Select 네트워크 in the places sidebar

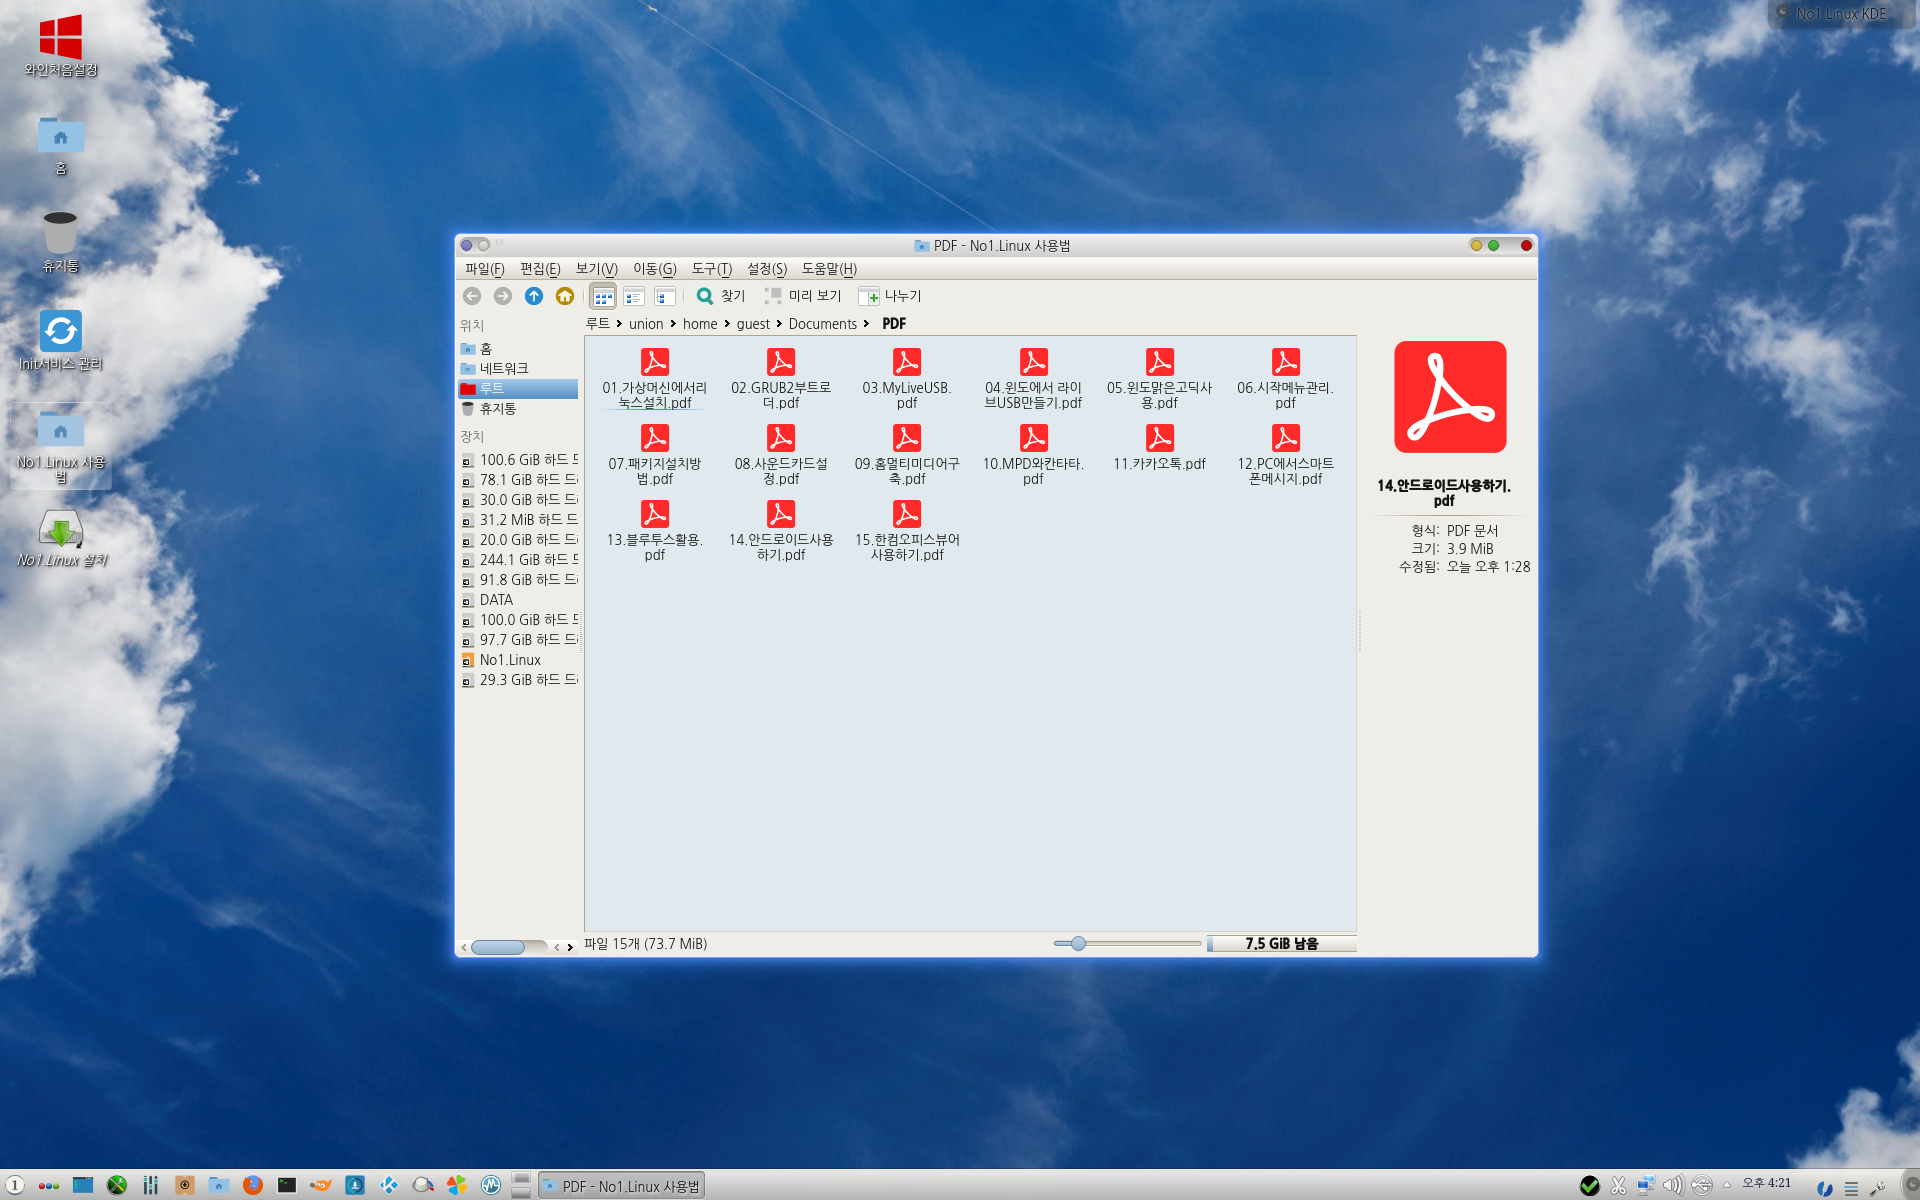518,369
